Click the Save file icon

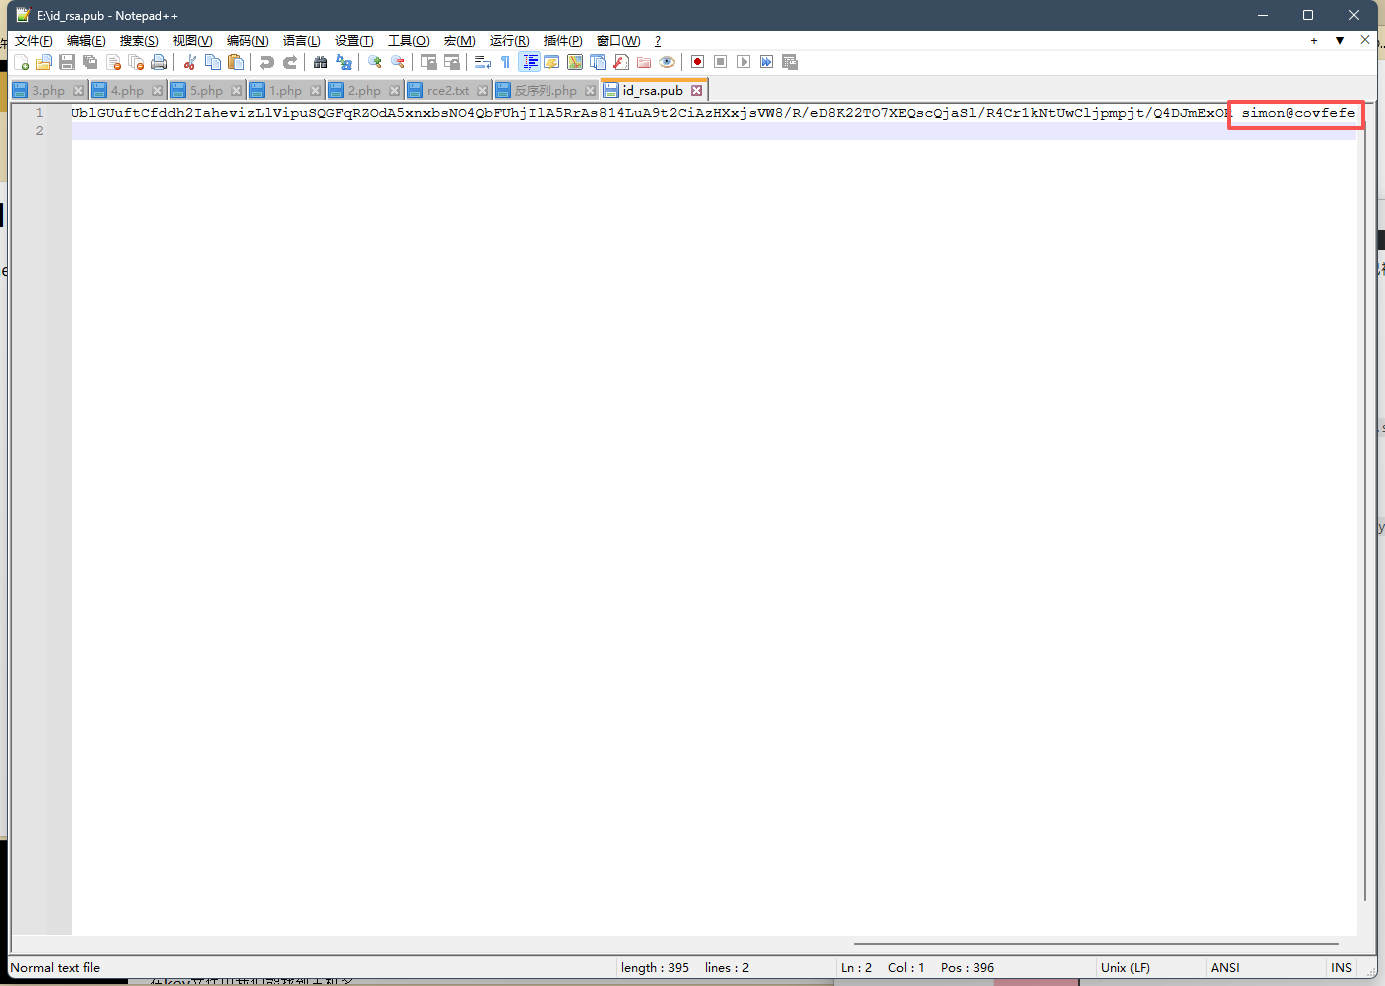(x=67, y=62)
